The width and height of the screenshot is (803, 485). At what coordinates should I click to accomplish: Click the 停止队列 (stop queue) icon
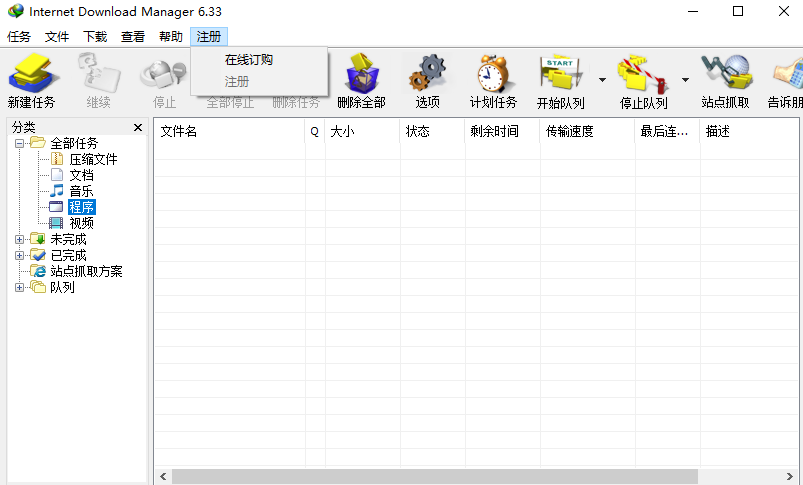coord(643,75)
